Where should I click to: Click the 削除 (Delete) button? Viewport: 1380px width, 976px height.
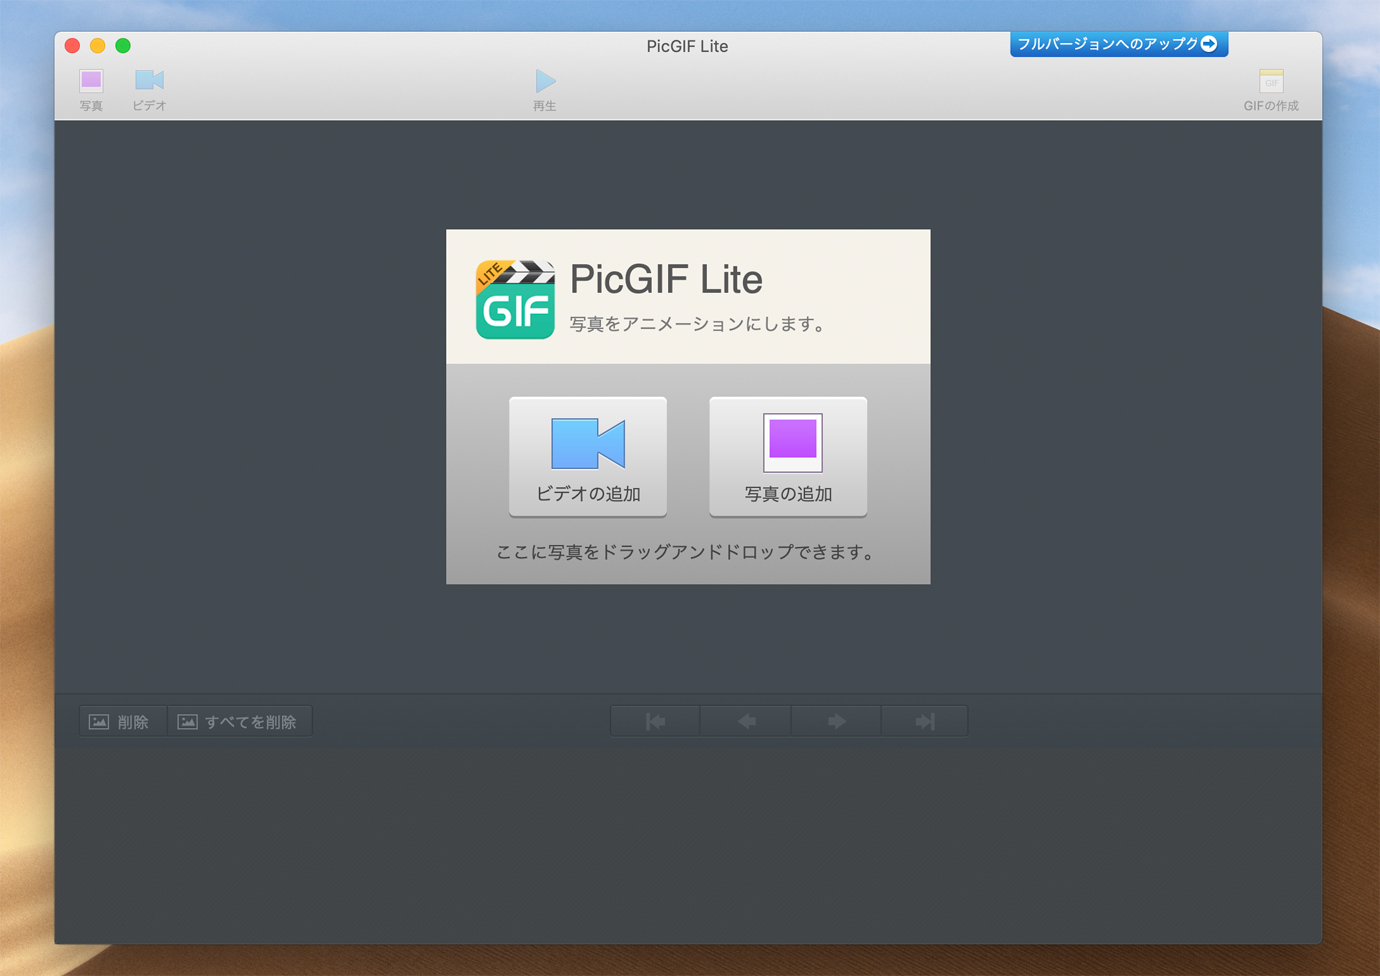pos(121,721)
